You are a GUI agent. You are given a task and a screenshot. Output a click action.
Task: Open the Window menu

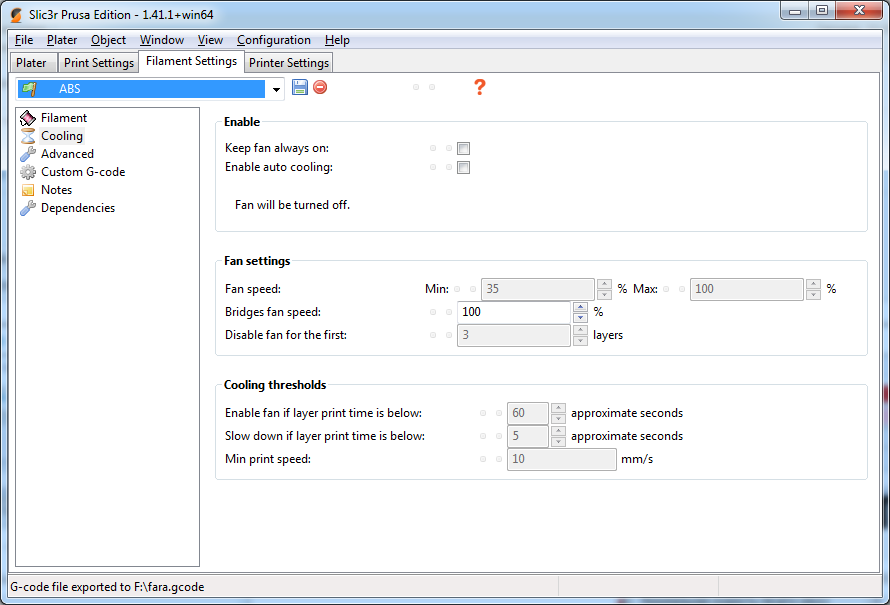[x=162, y=40]
